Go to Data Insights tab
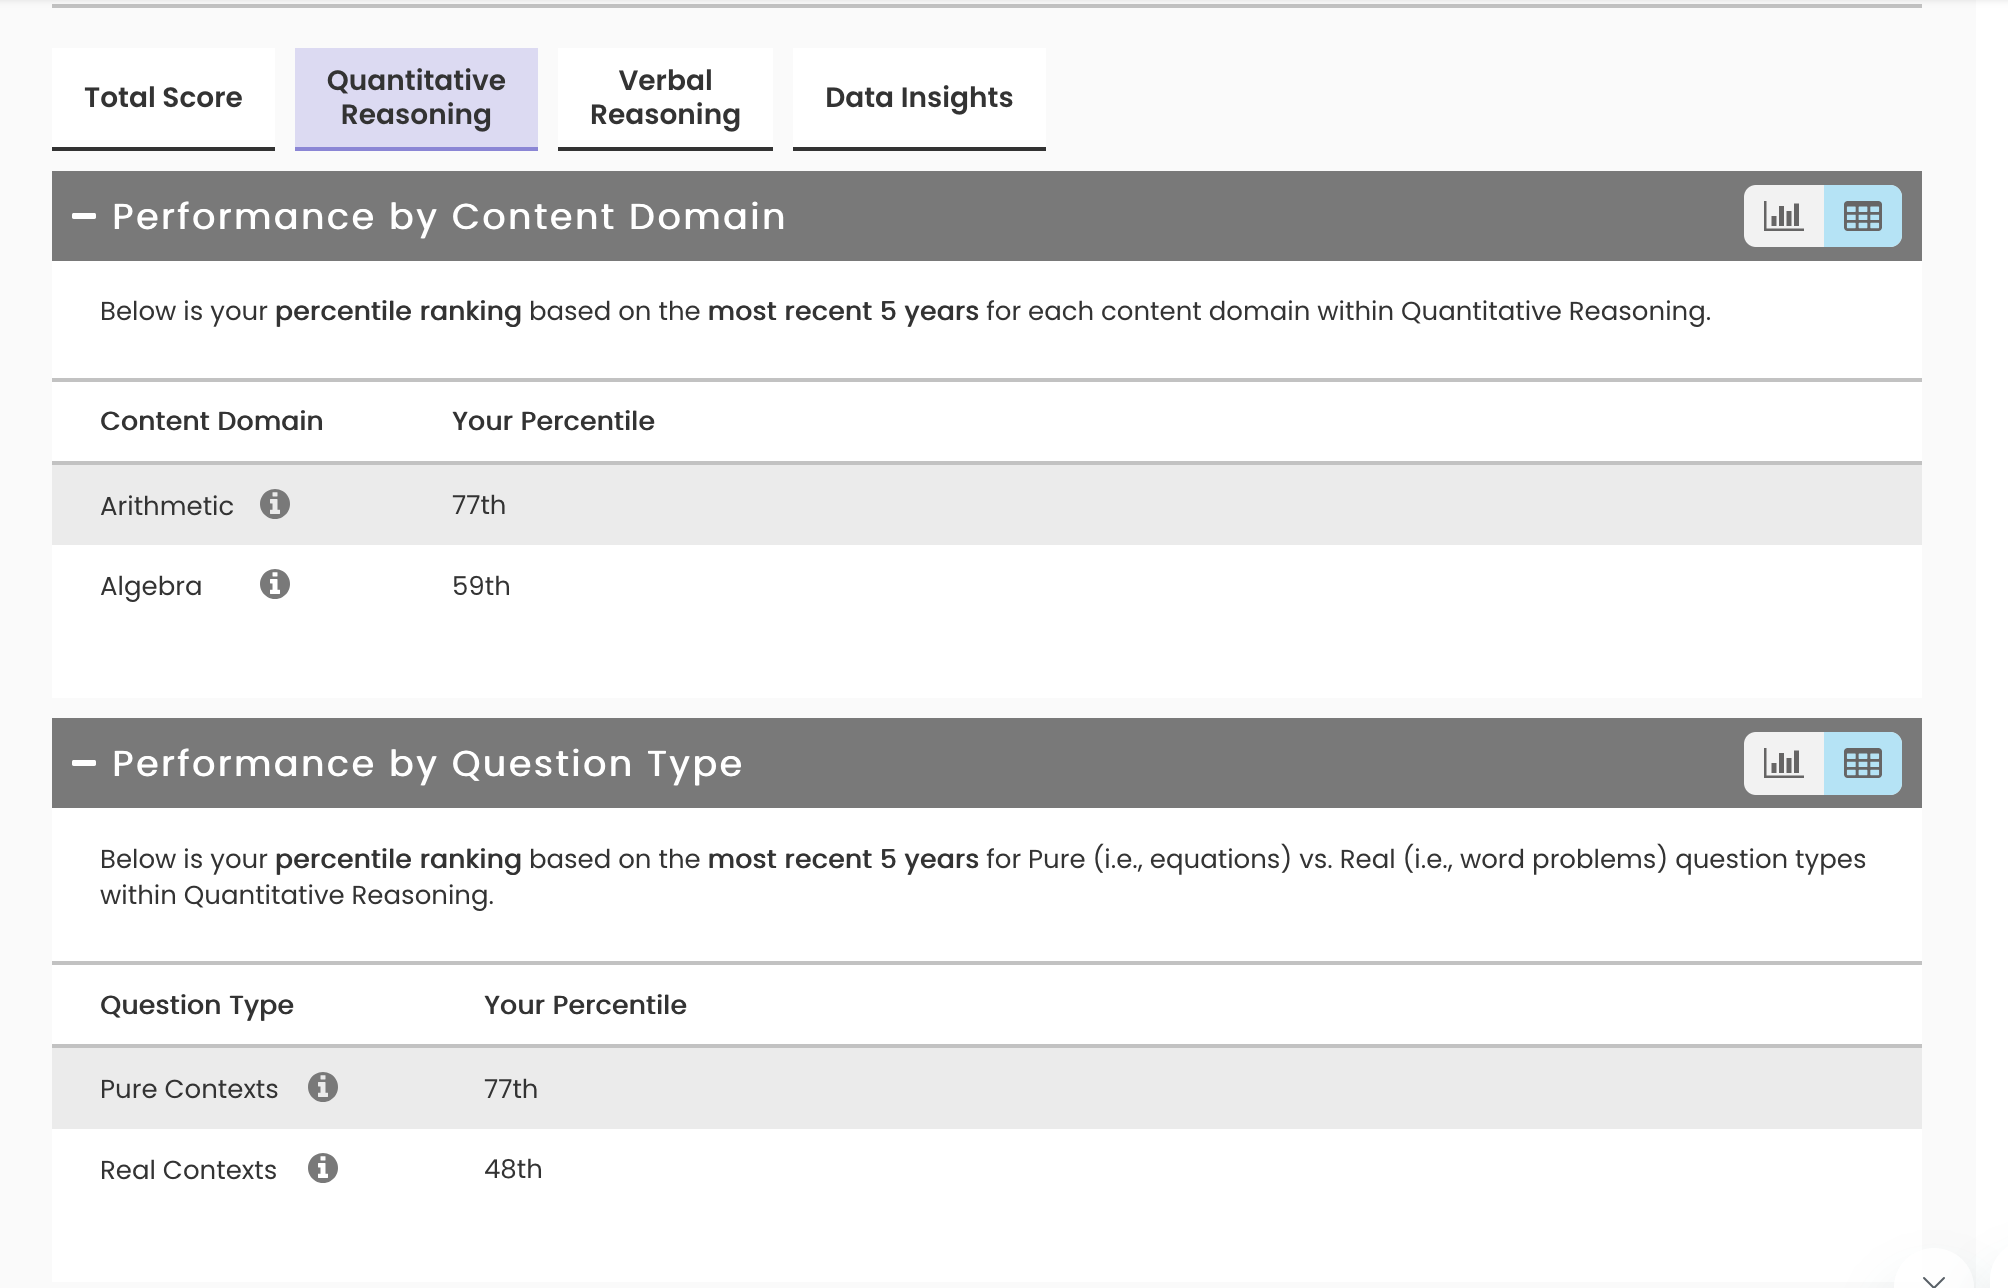Image resolution: width=2008 pixels, height=1288 pixels. coord(918,98)
